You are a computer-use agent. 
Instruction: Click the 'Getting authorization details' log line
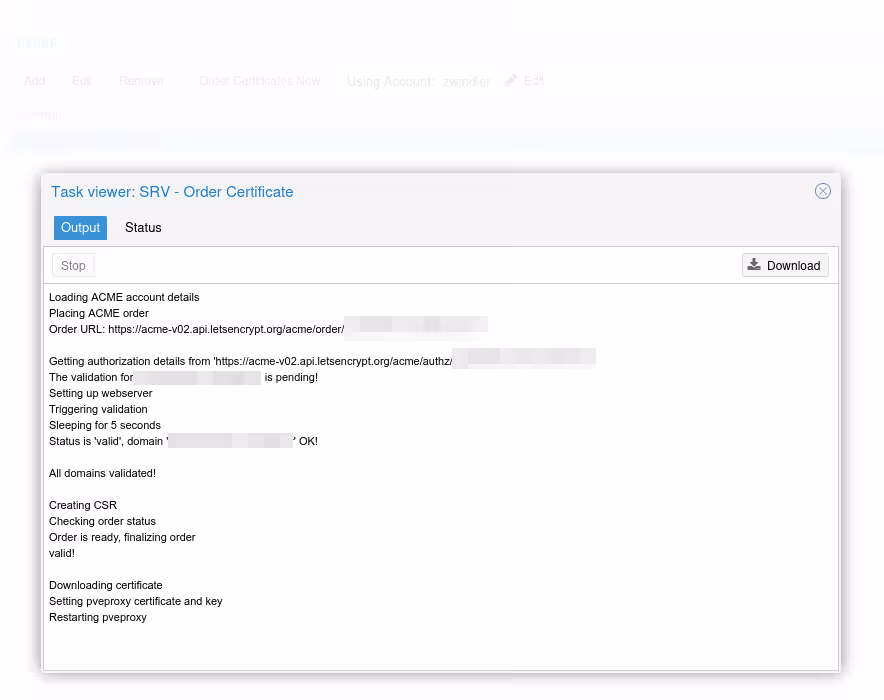(250, 361)
